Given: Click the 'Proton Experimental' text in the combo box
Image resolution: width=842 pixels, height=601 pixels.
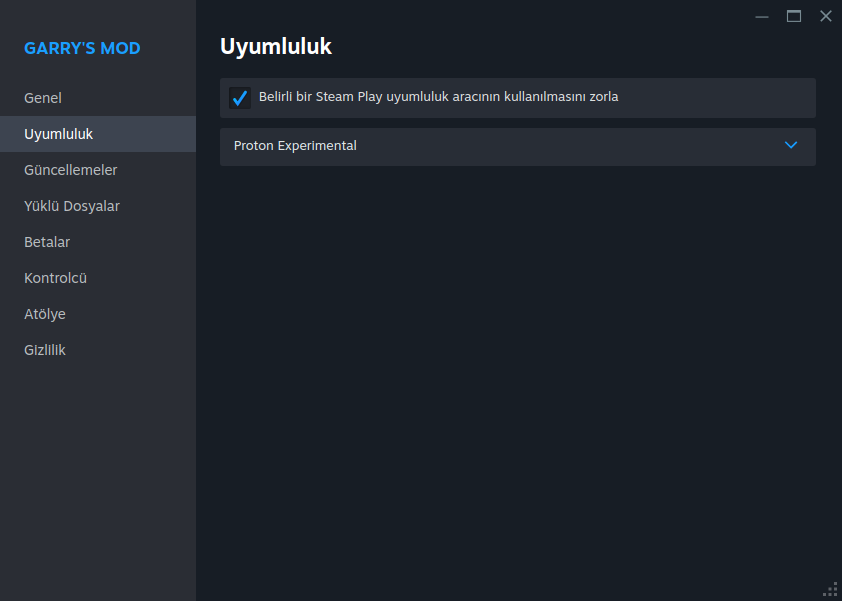Looking at the screenshot, I should pos(295,146).
